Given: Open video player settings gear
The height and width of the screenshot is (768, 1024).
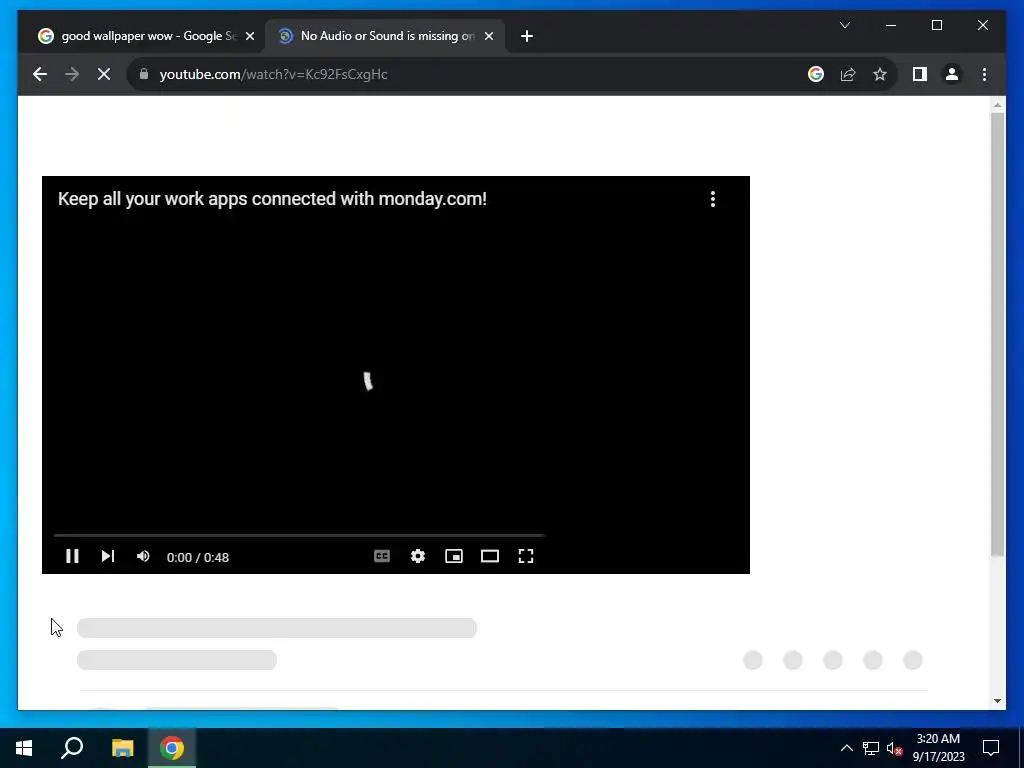Looking at the screenshot, I should 418,556.
